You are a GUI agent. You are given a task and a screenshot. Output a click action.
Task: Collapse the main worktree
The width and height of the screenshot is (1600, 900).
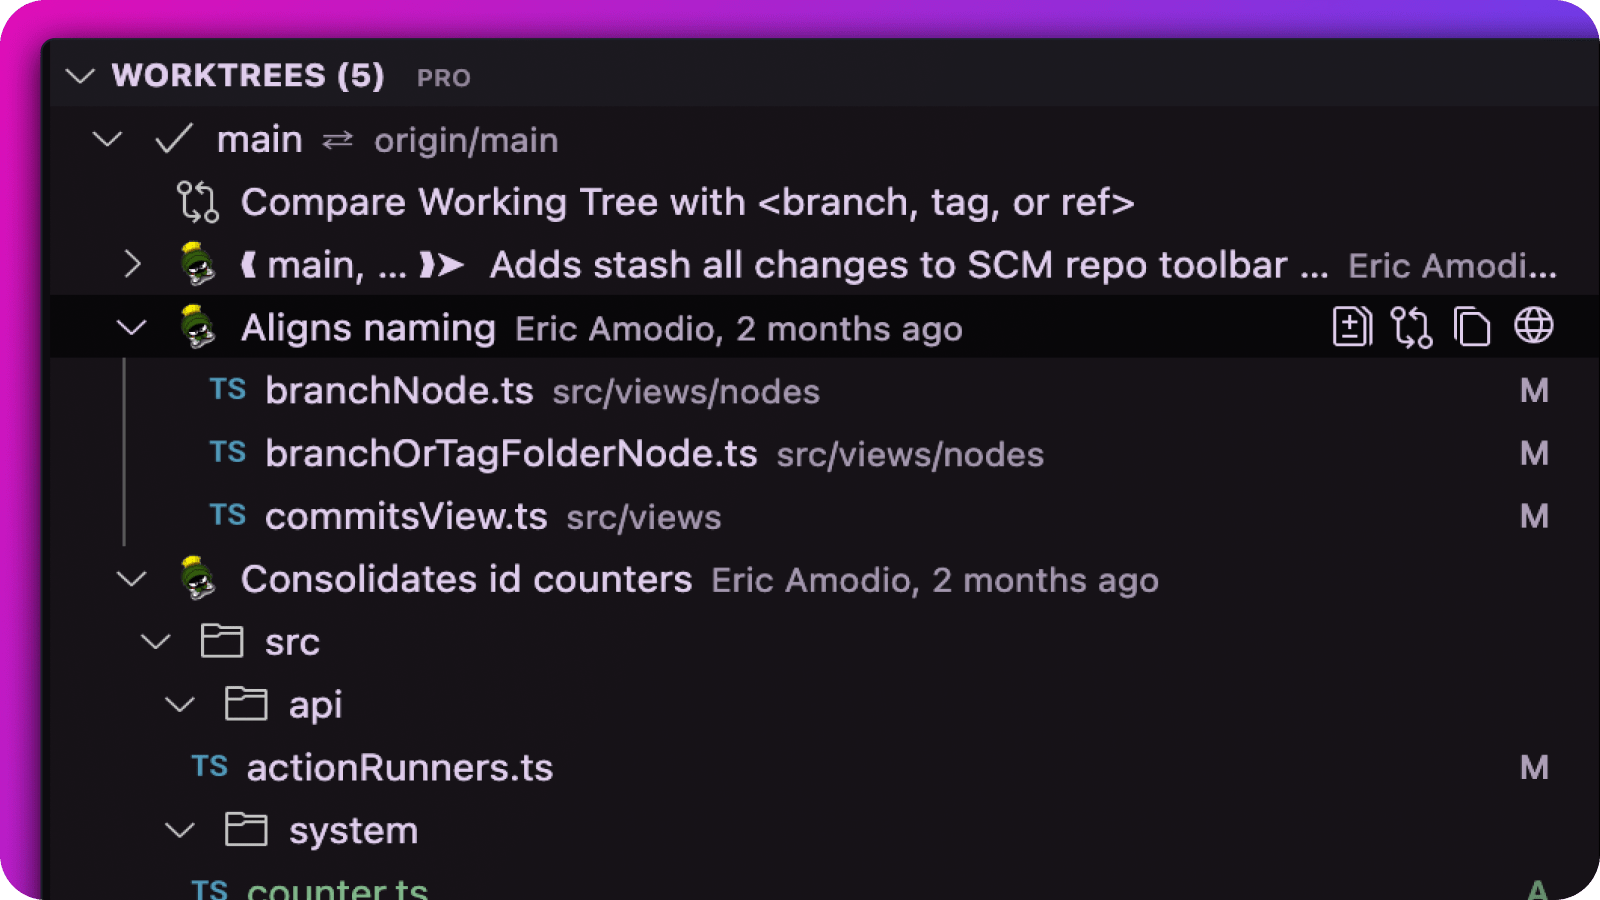[x=107, y=139]
